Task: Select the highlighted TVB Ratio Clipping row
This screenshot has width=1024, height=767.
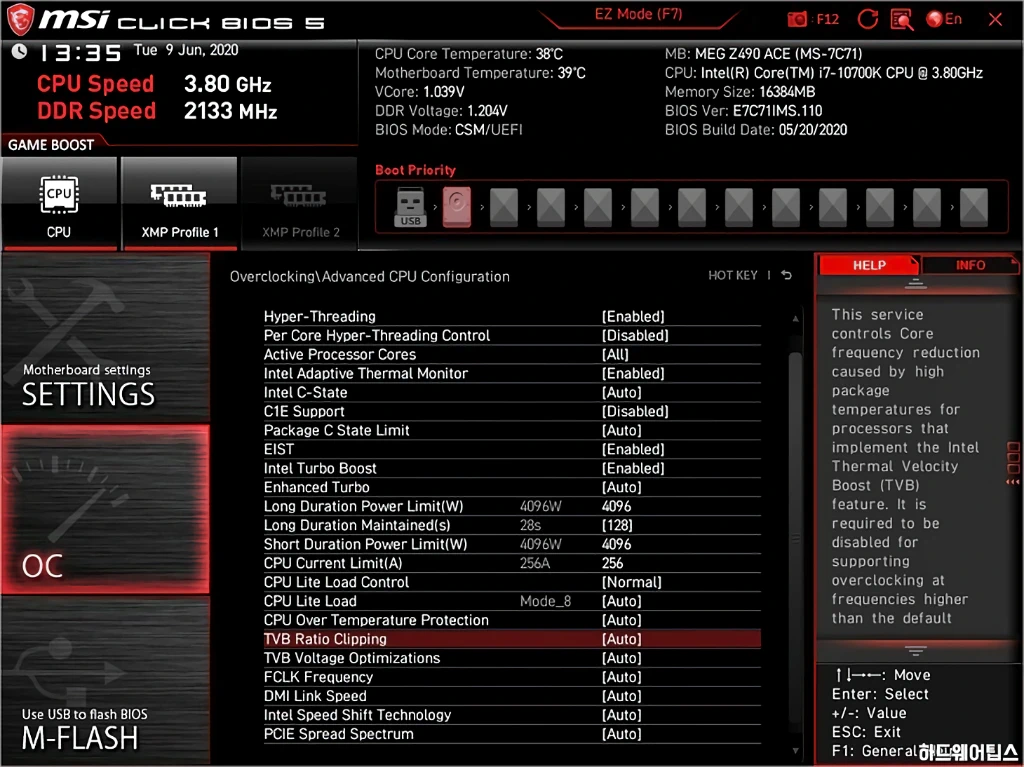Action: point(512,638)
